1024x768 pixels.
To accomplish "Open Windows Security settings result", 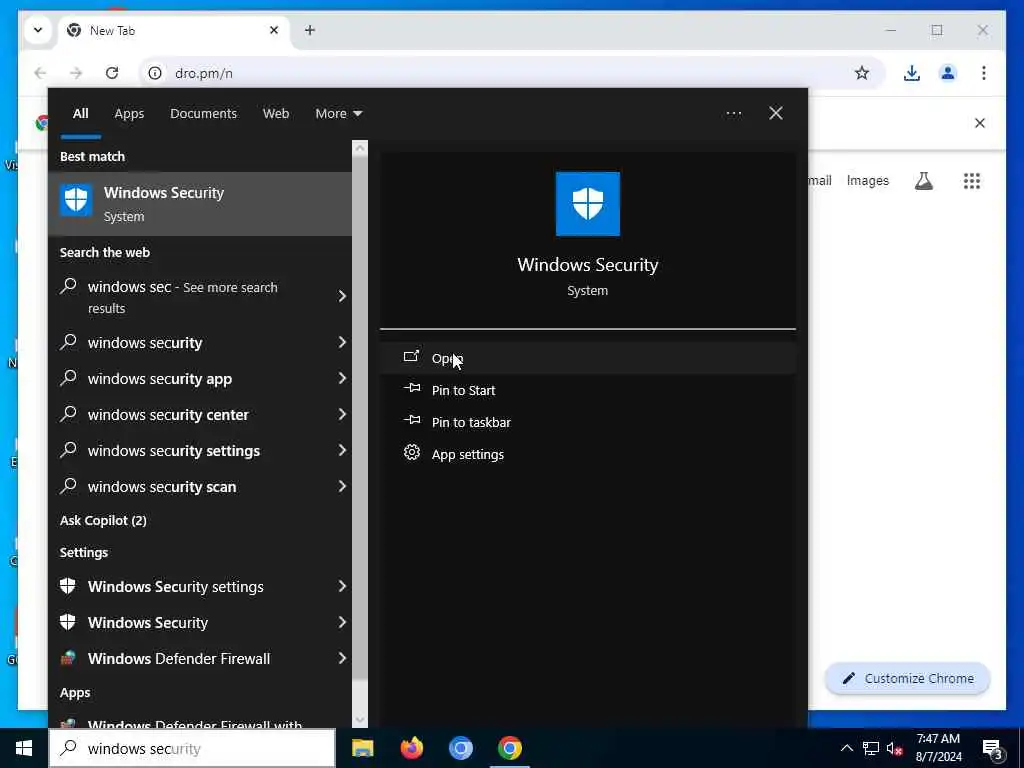I will 176,586.
